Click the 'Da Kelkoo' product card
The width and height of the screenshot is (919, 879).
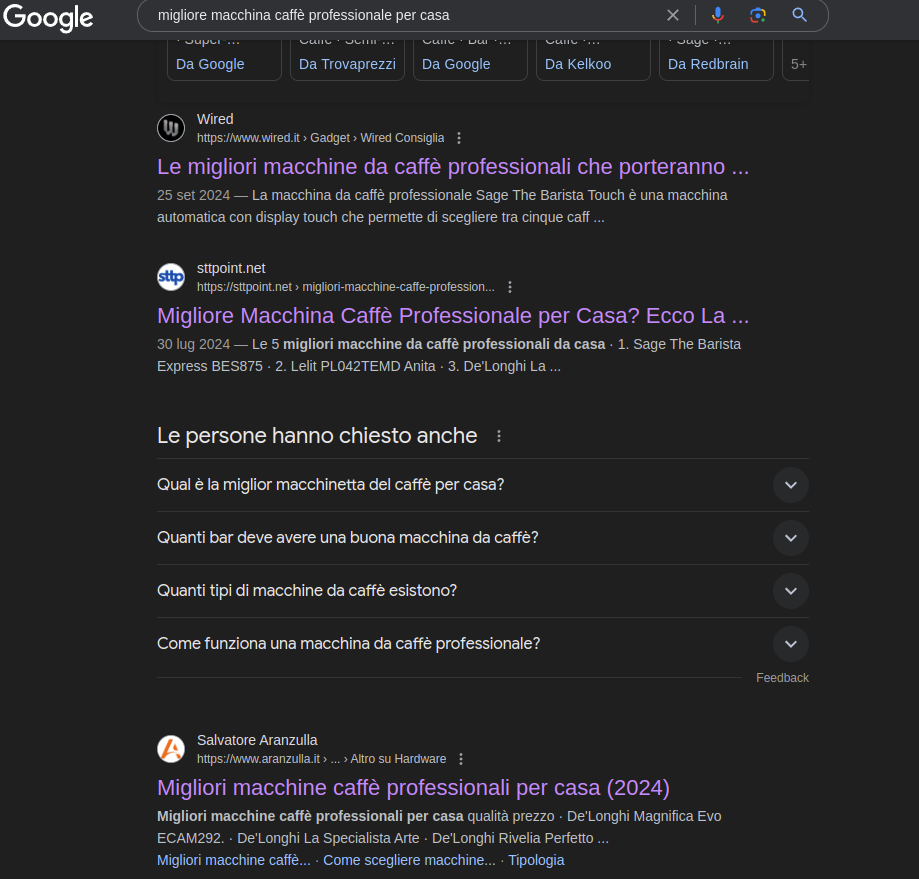(593, 60)
